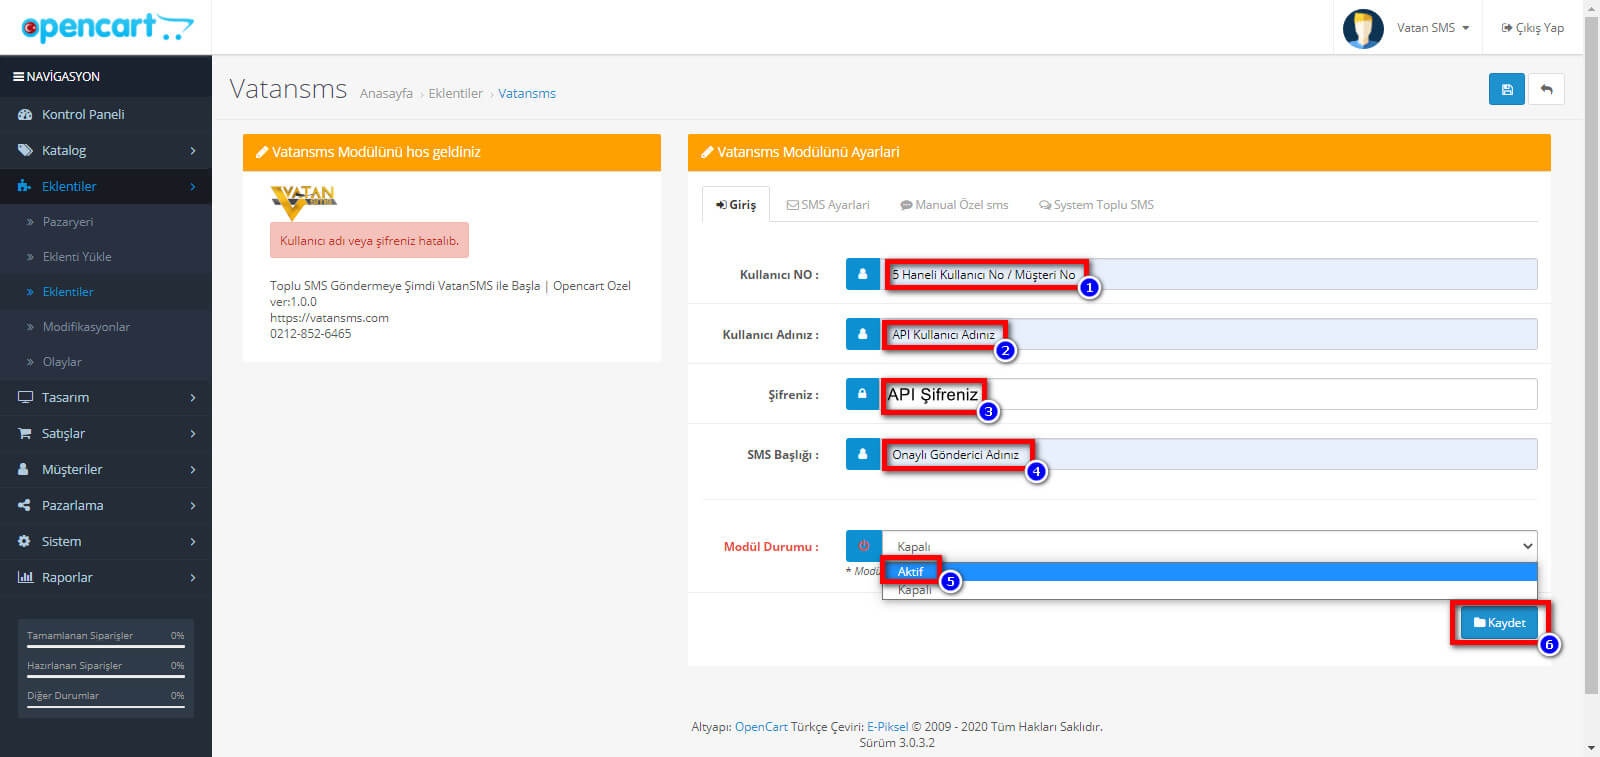Open the Vatan SMS user dropdown
This screenshot has height=757, width=1600.
(1433, 28)
